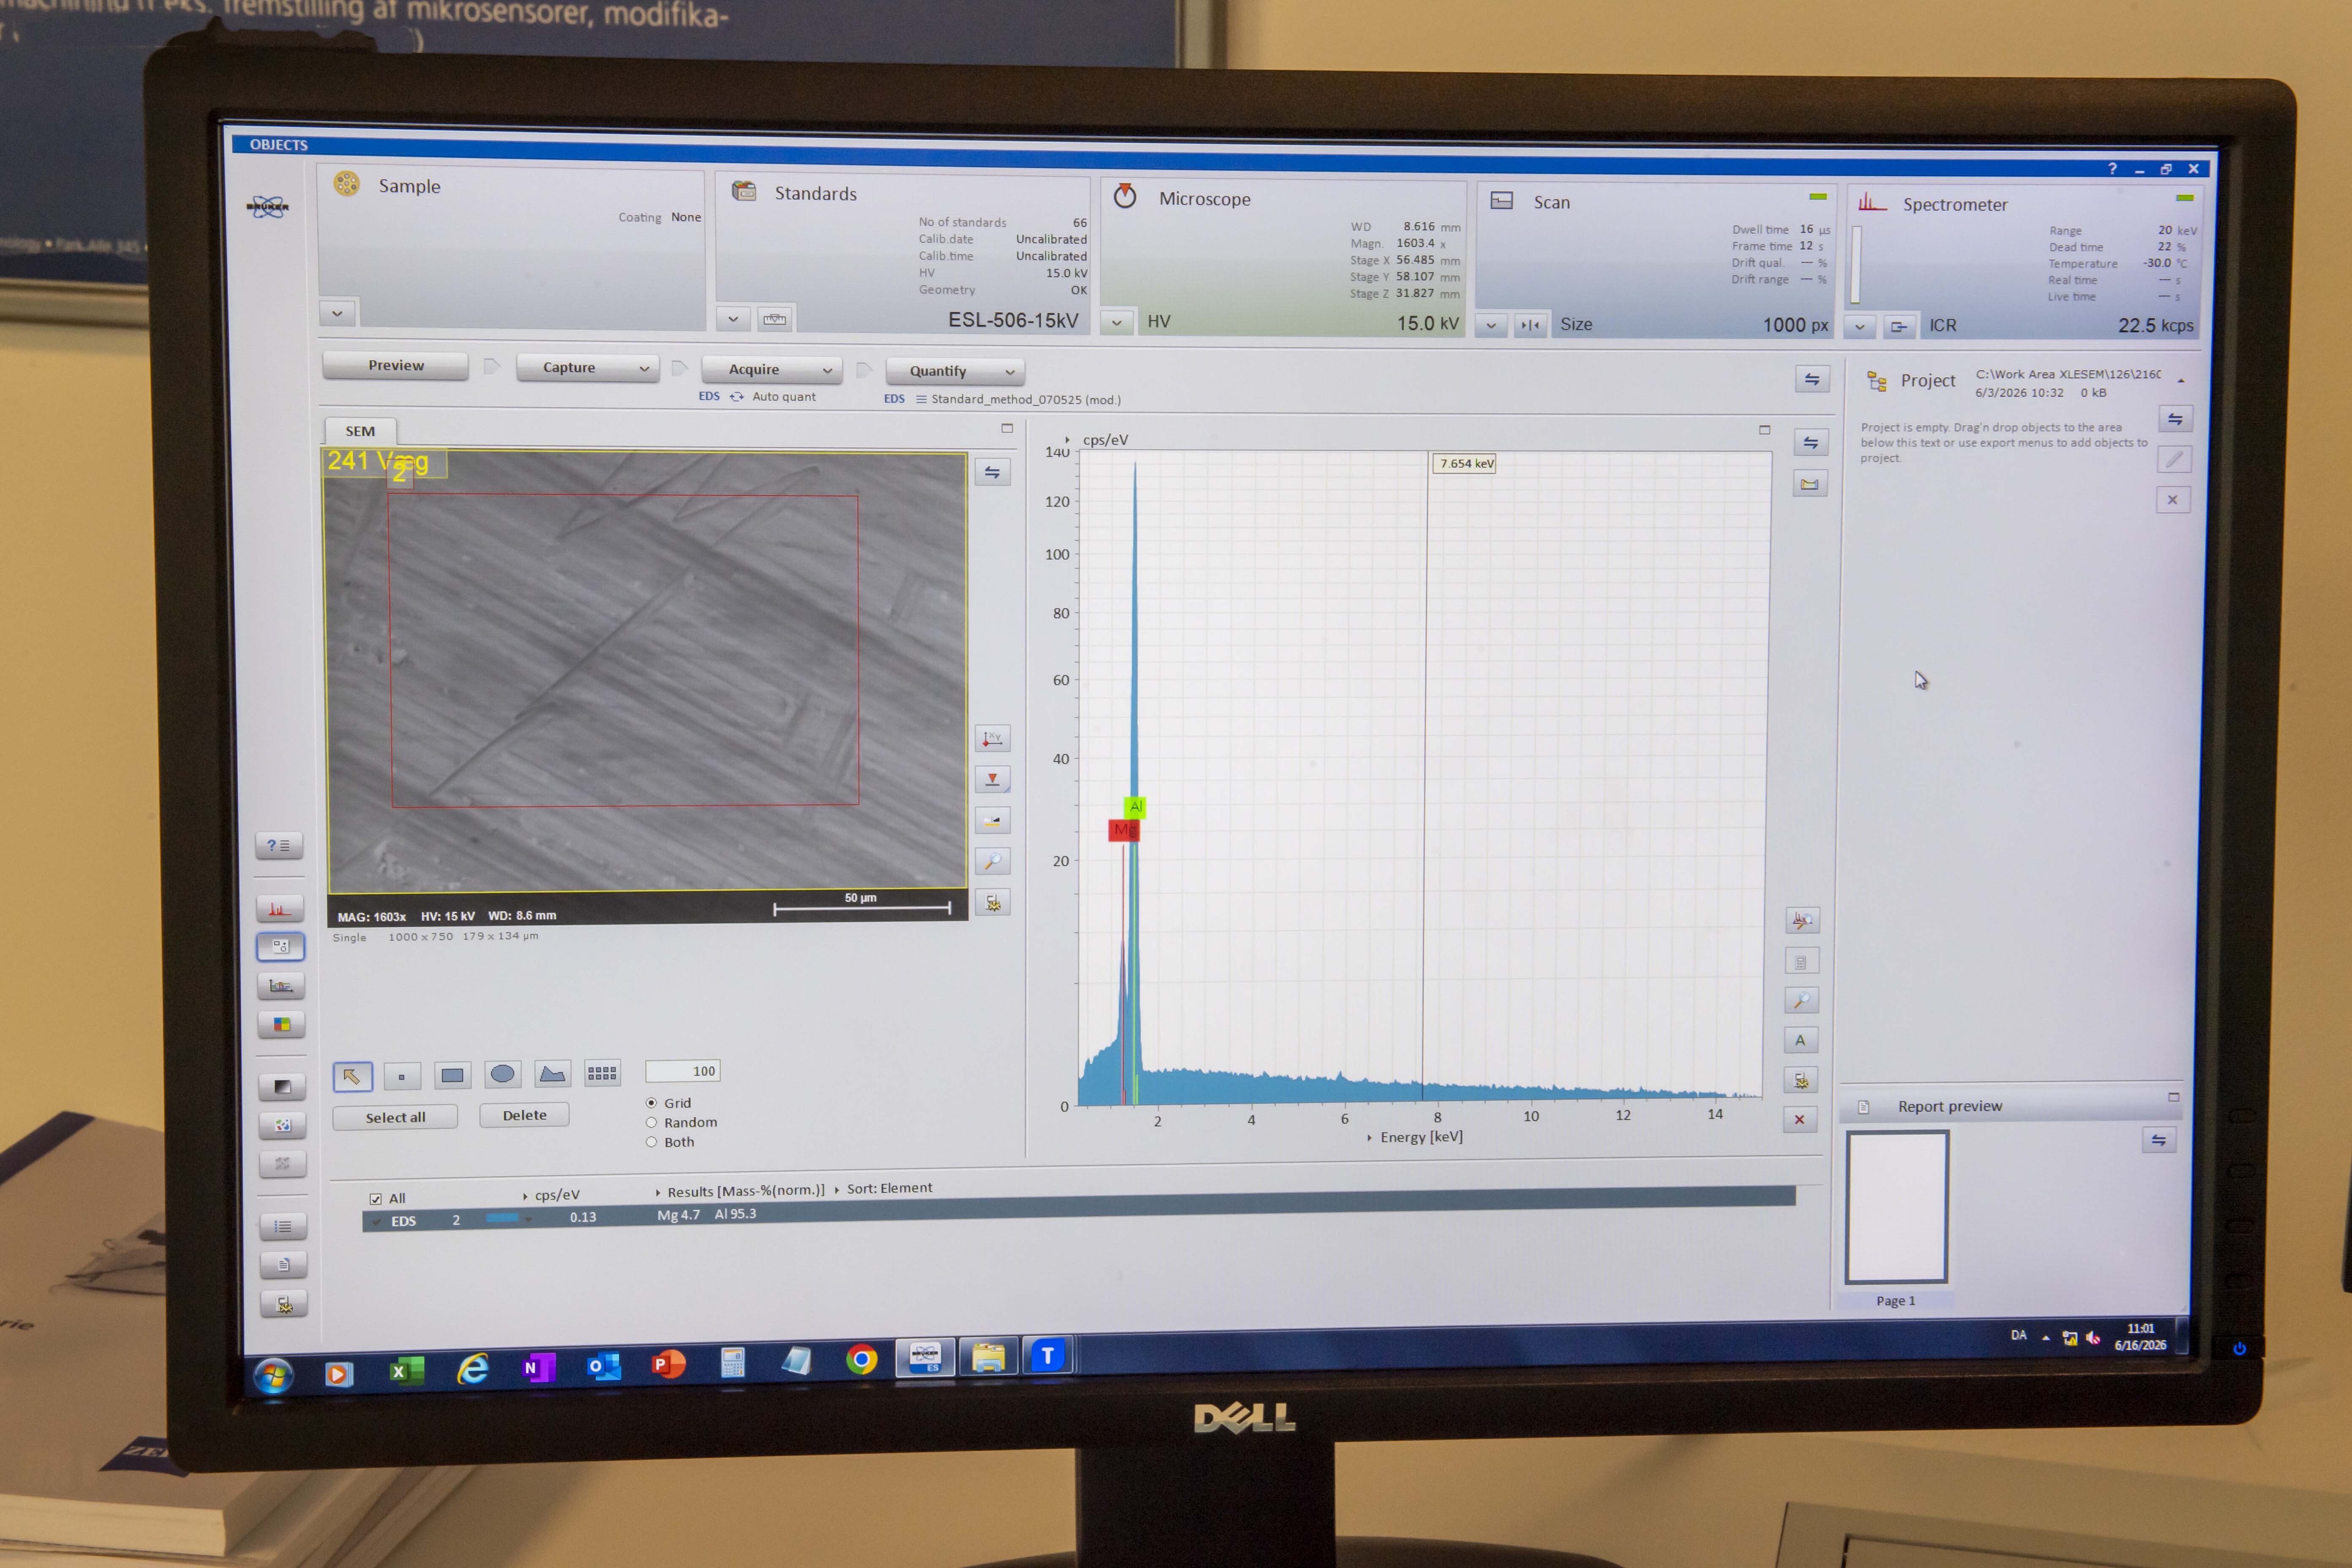The image size is (2352, 1568).
Task: Click the letter A label icon beside spectrum
Action: [x=1800, y=1040]
